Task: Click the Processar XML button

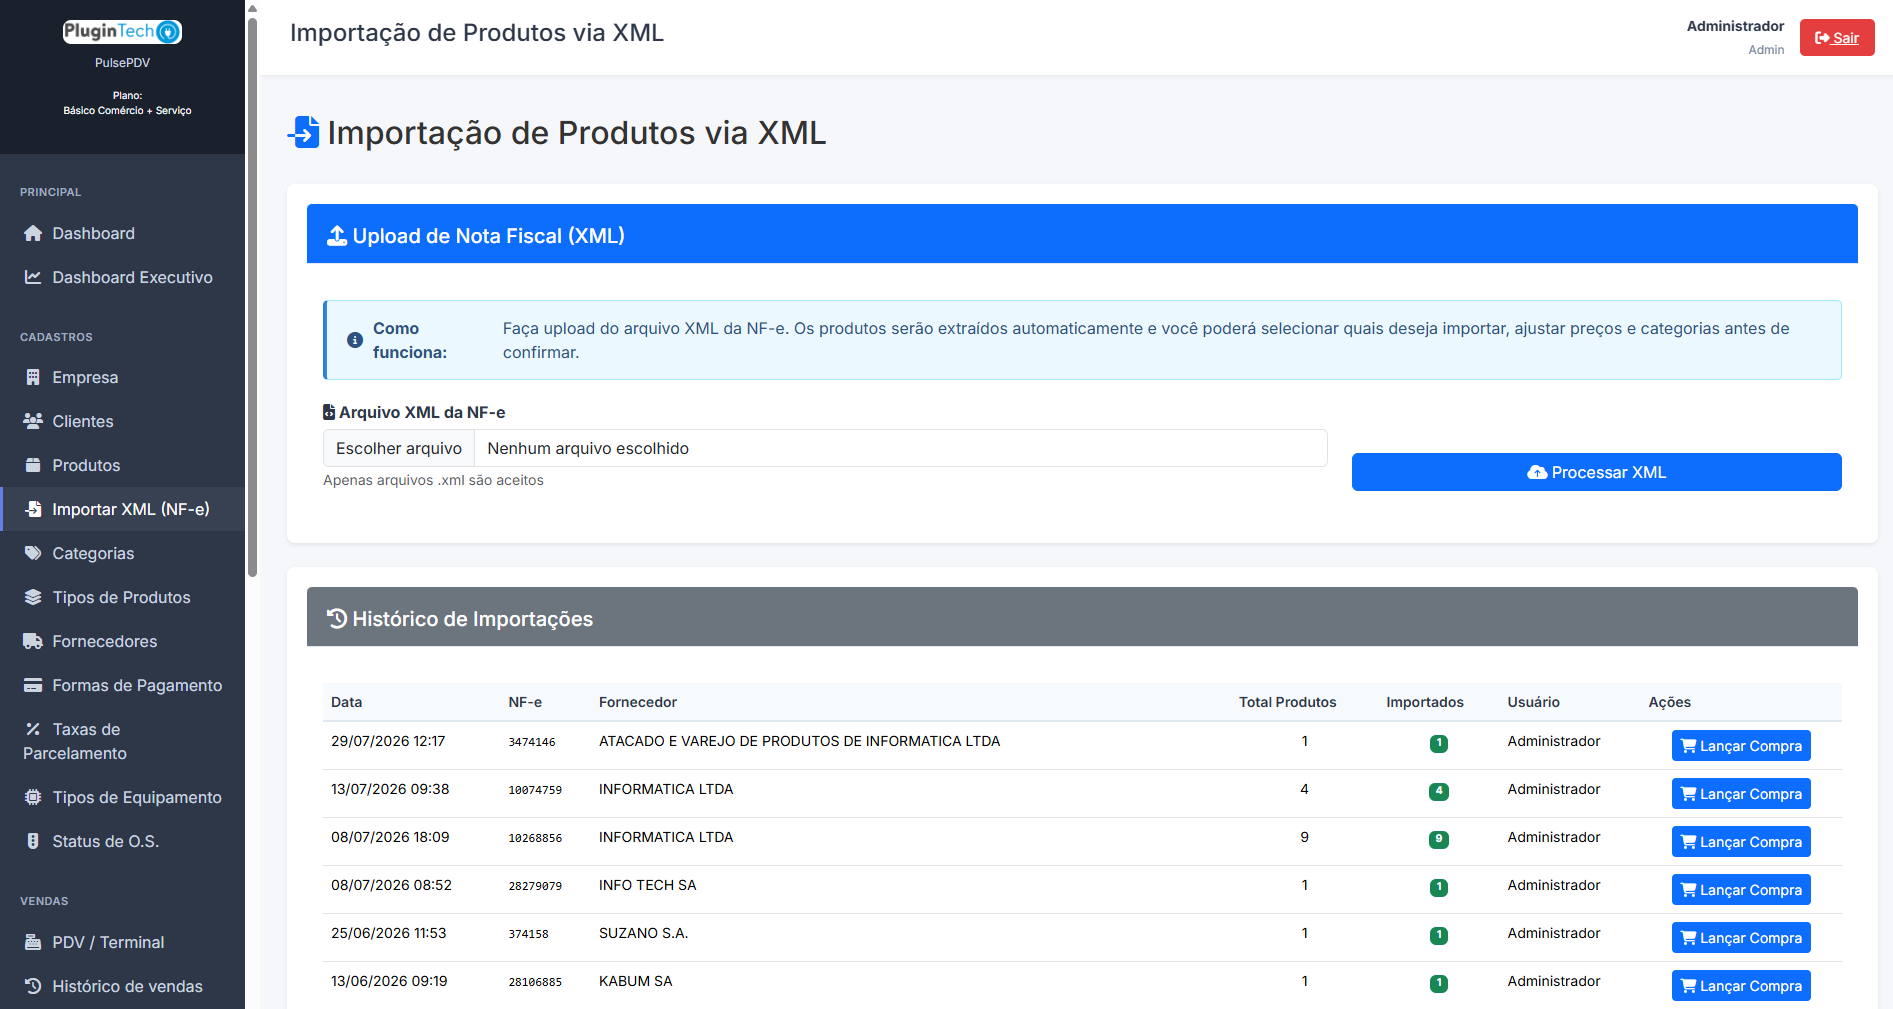Action: [x=1596, y=472]
